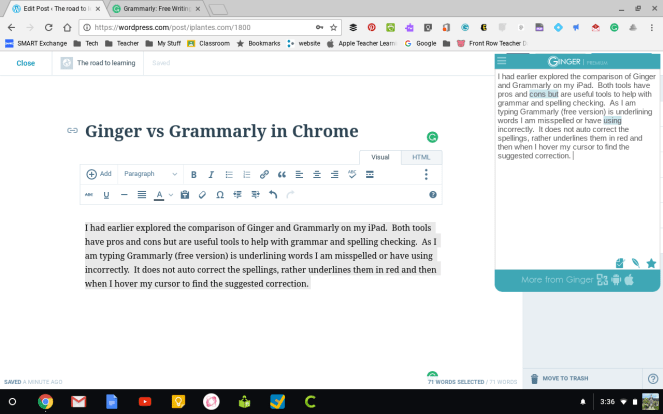
Task: Insert a special character with omega icon
Action: click(x=220, y=195)
